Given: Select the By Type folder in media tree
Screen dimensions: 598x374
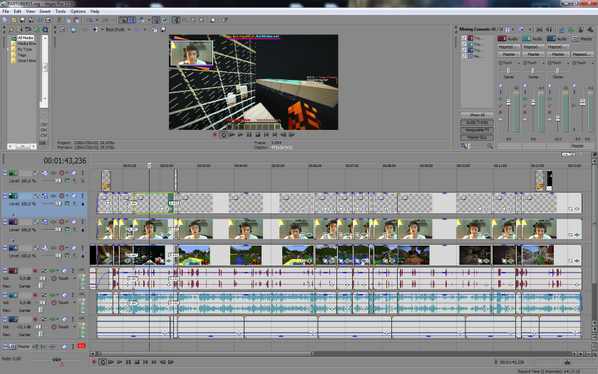Looking at the screenshot, I should tap(24, 49).
